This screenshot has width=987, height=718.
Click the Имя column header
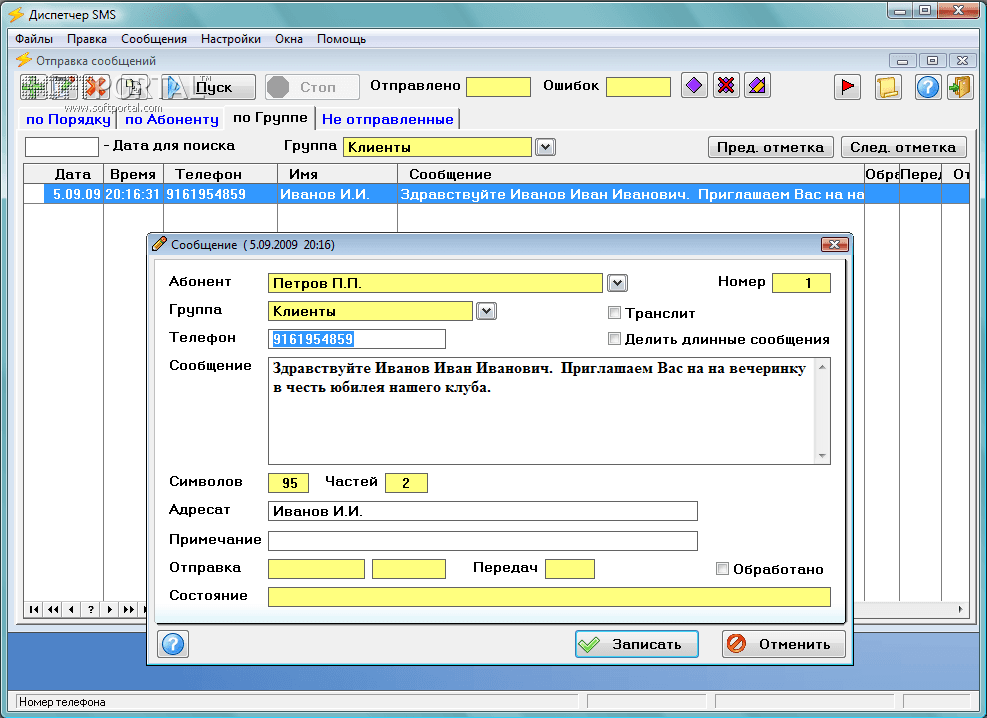337,174
